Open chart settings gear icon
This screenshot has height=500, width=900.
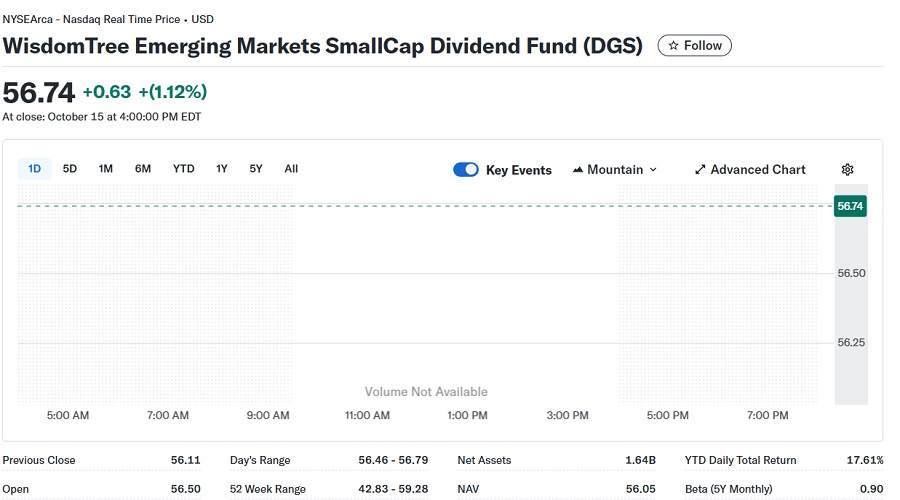(x=847, y=169)
